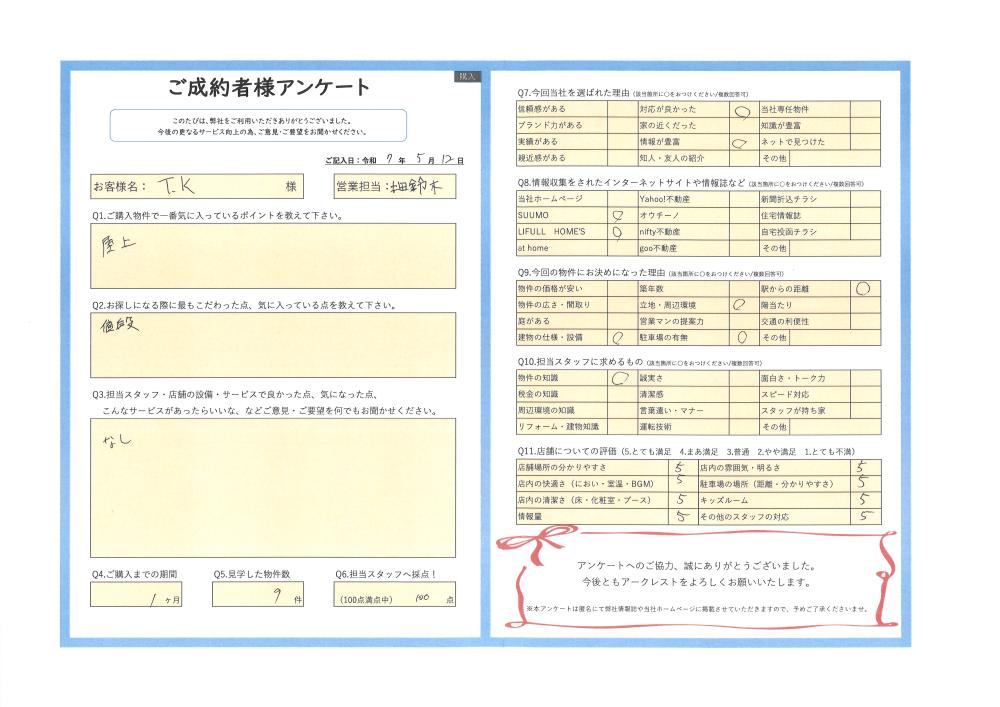The width and height of the screenshot is (1000, 707).
Task: Click the スピード対応 option
Action: [x=784, y=395]
